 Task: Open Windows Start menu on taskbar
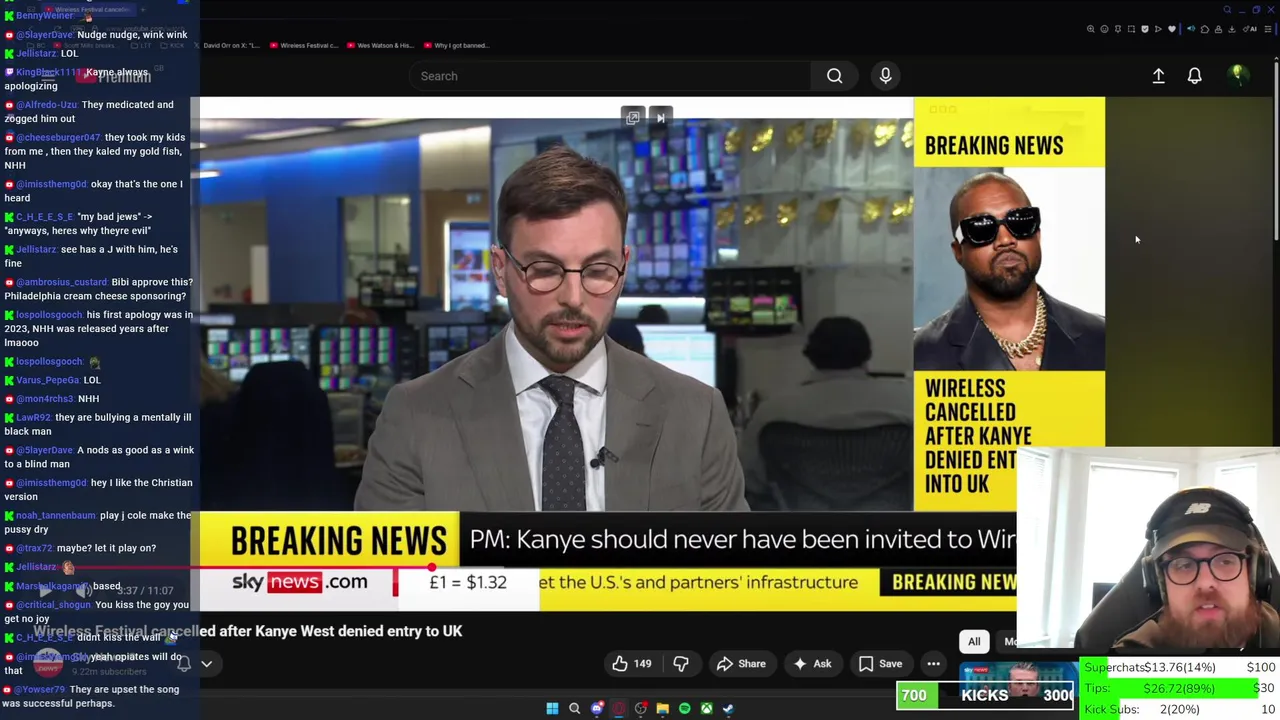pos(552,709)
